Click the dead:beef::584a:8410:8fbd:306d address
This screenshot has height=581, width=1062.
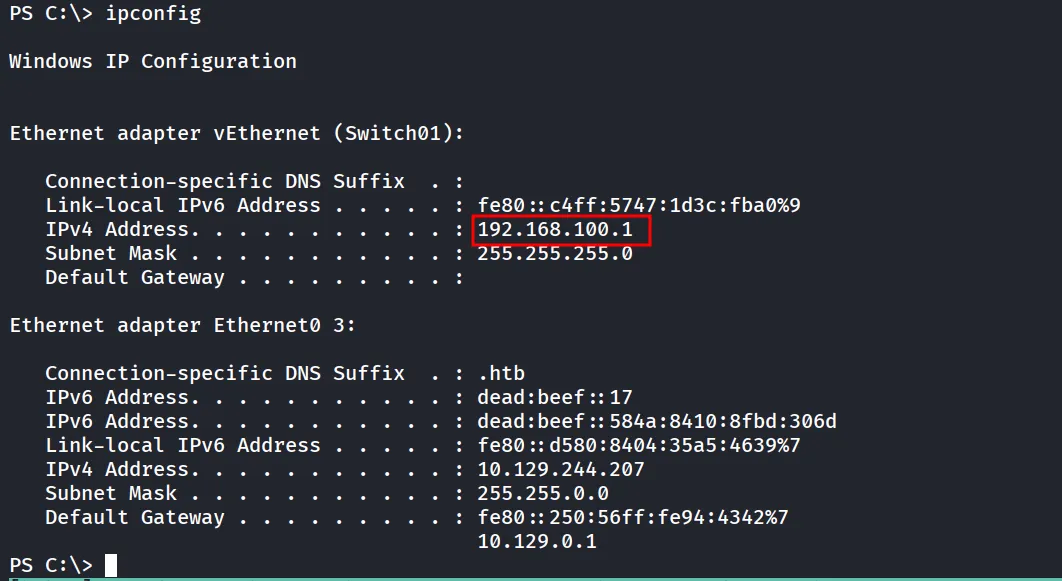(x=657, y=421)
